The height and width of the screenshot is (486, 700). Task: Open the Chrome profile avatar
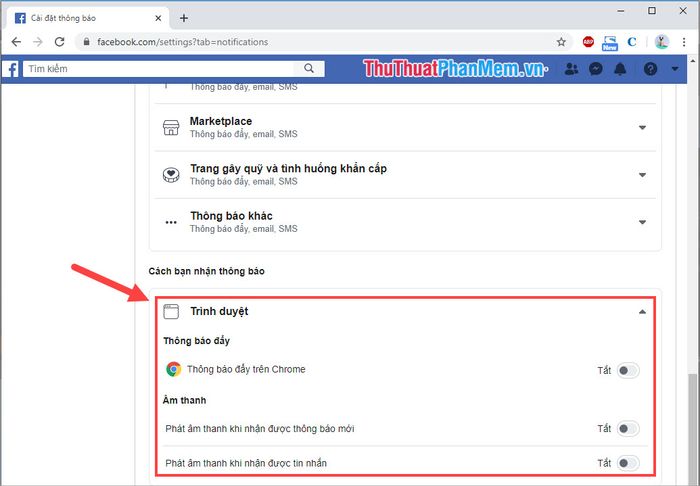pos(662,42)
